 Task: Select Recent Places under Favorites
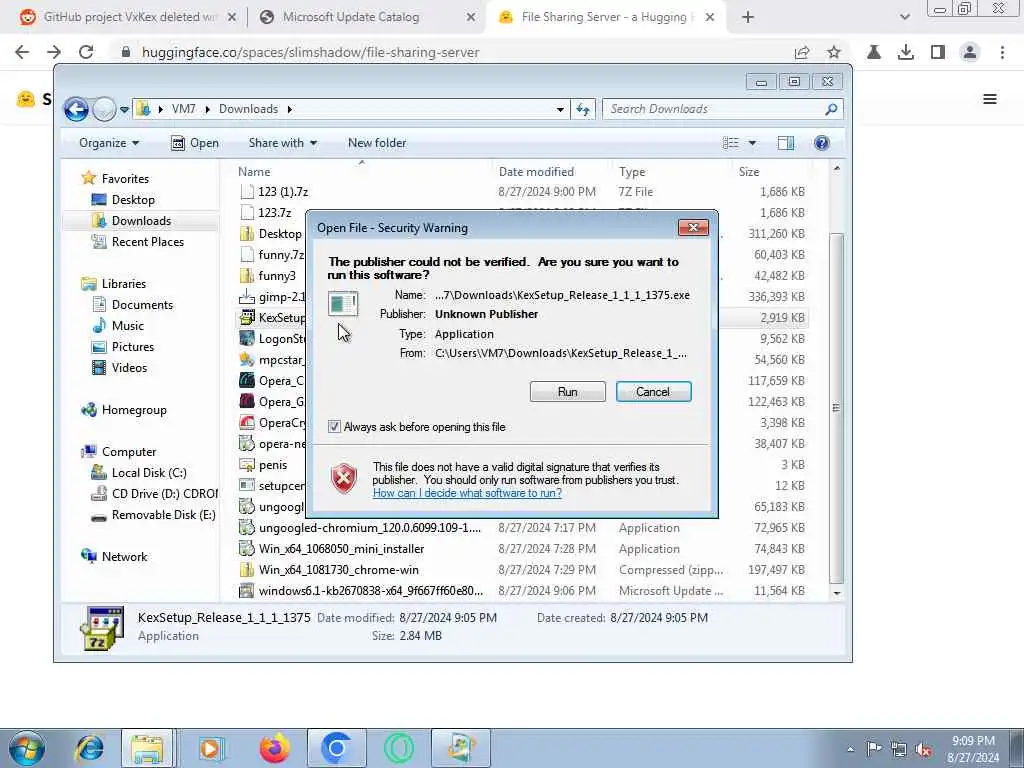(x=148, y=242)
